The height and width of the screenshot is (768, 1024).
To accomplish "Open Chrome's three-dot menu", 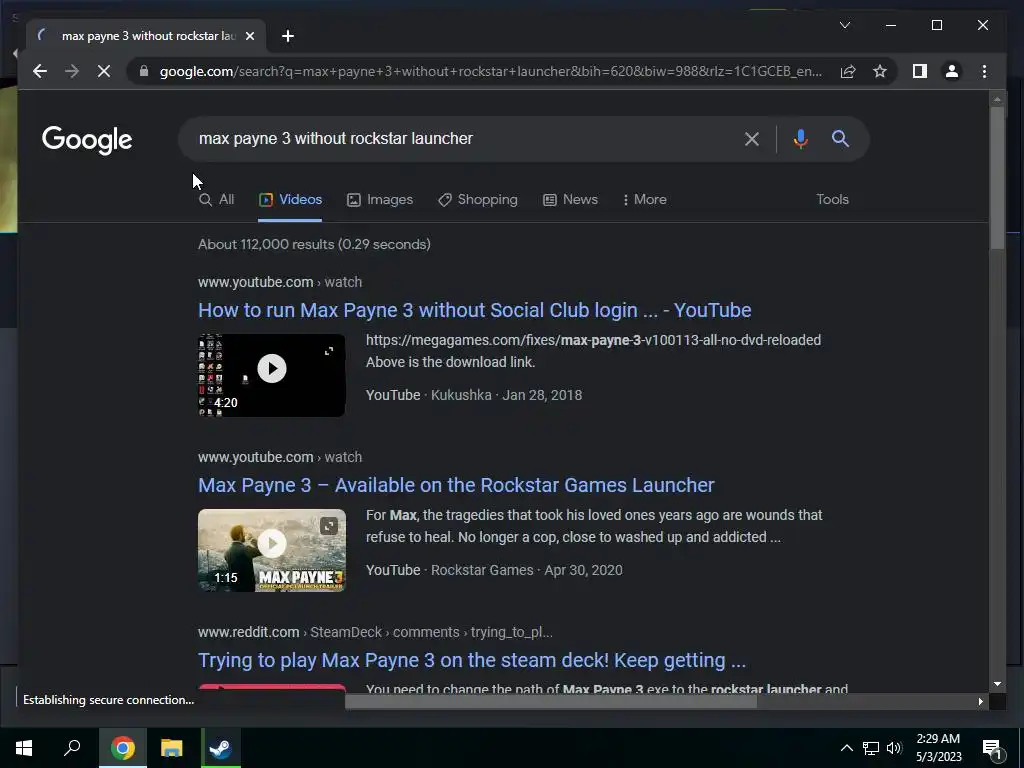I will (984, 71).
